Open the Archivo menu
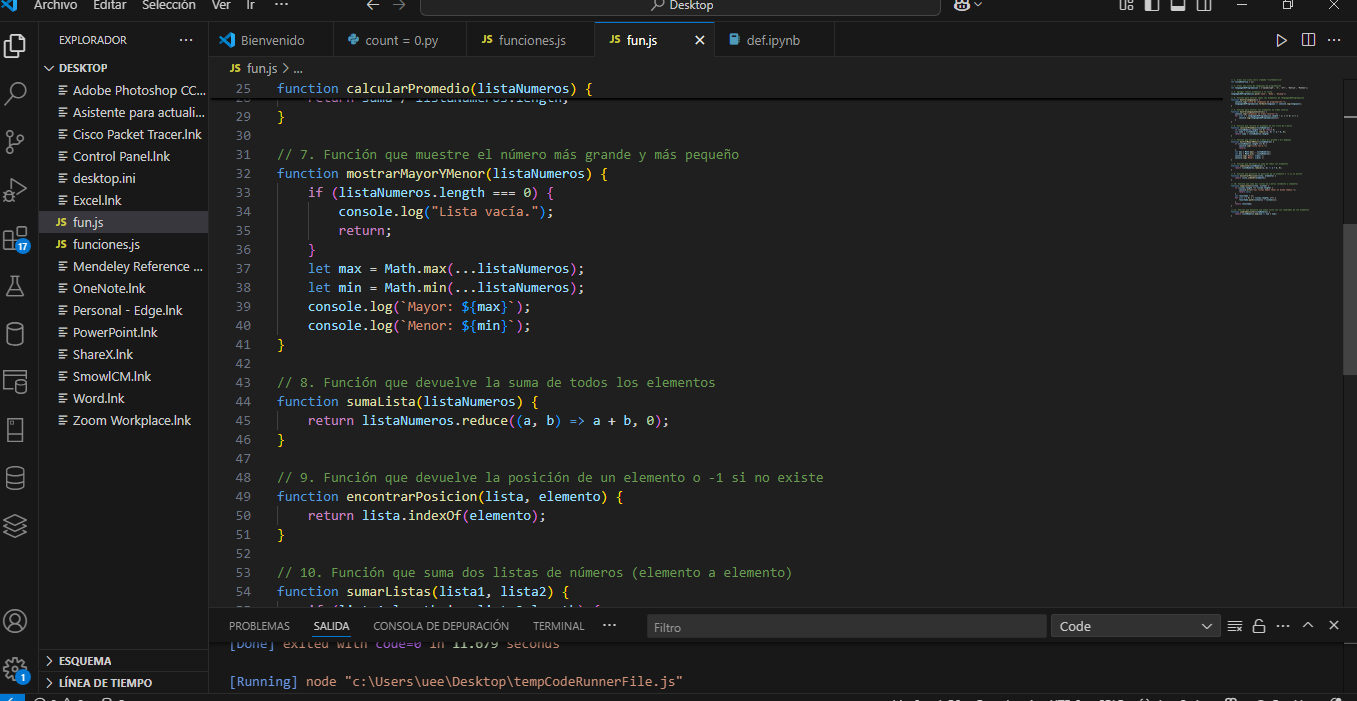This screenshot has height=701, width=1357. point(55,5)
